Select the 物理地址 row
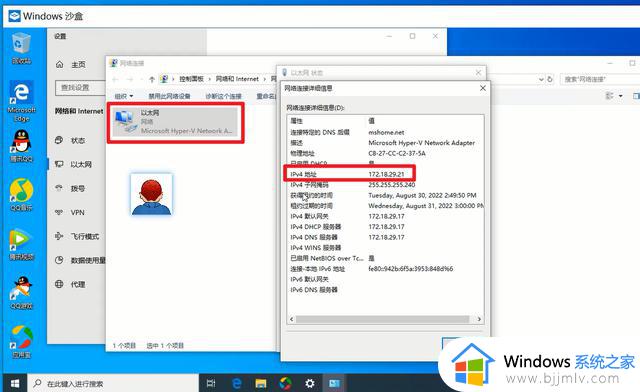The height and width of the screenshot is (392, 640). [385, 154]
